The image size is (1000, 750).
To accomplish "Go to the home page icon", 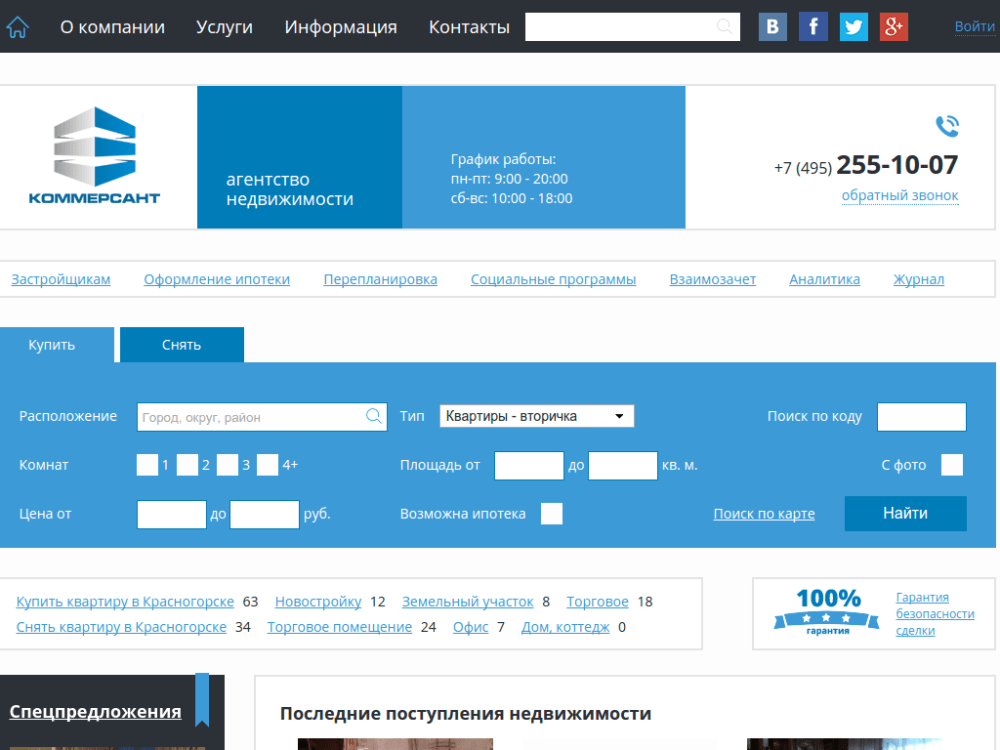I will pyautogui.click(x=17, y=27).
